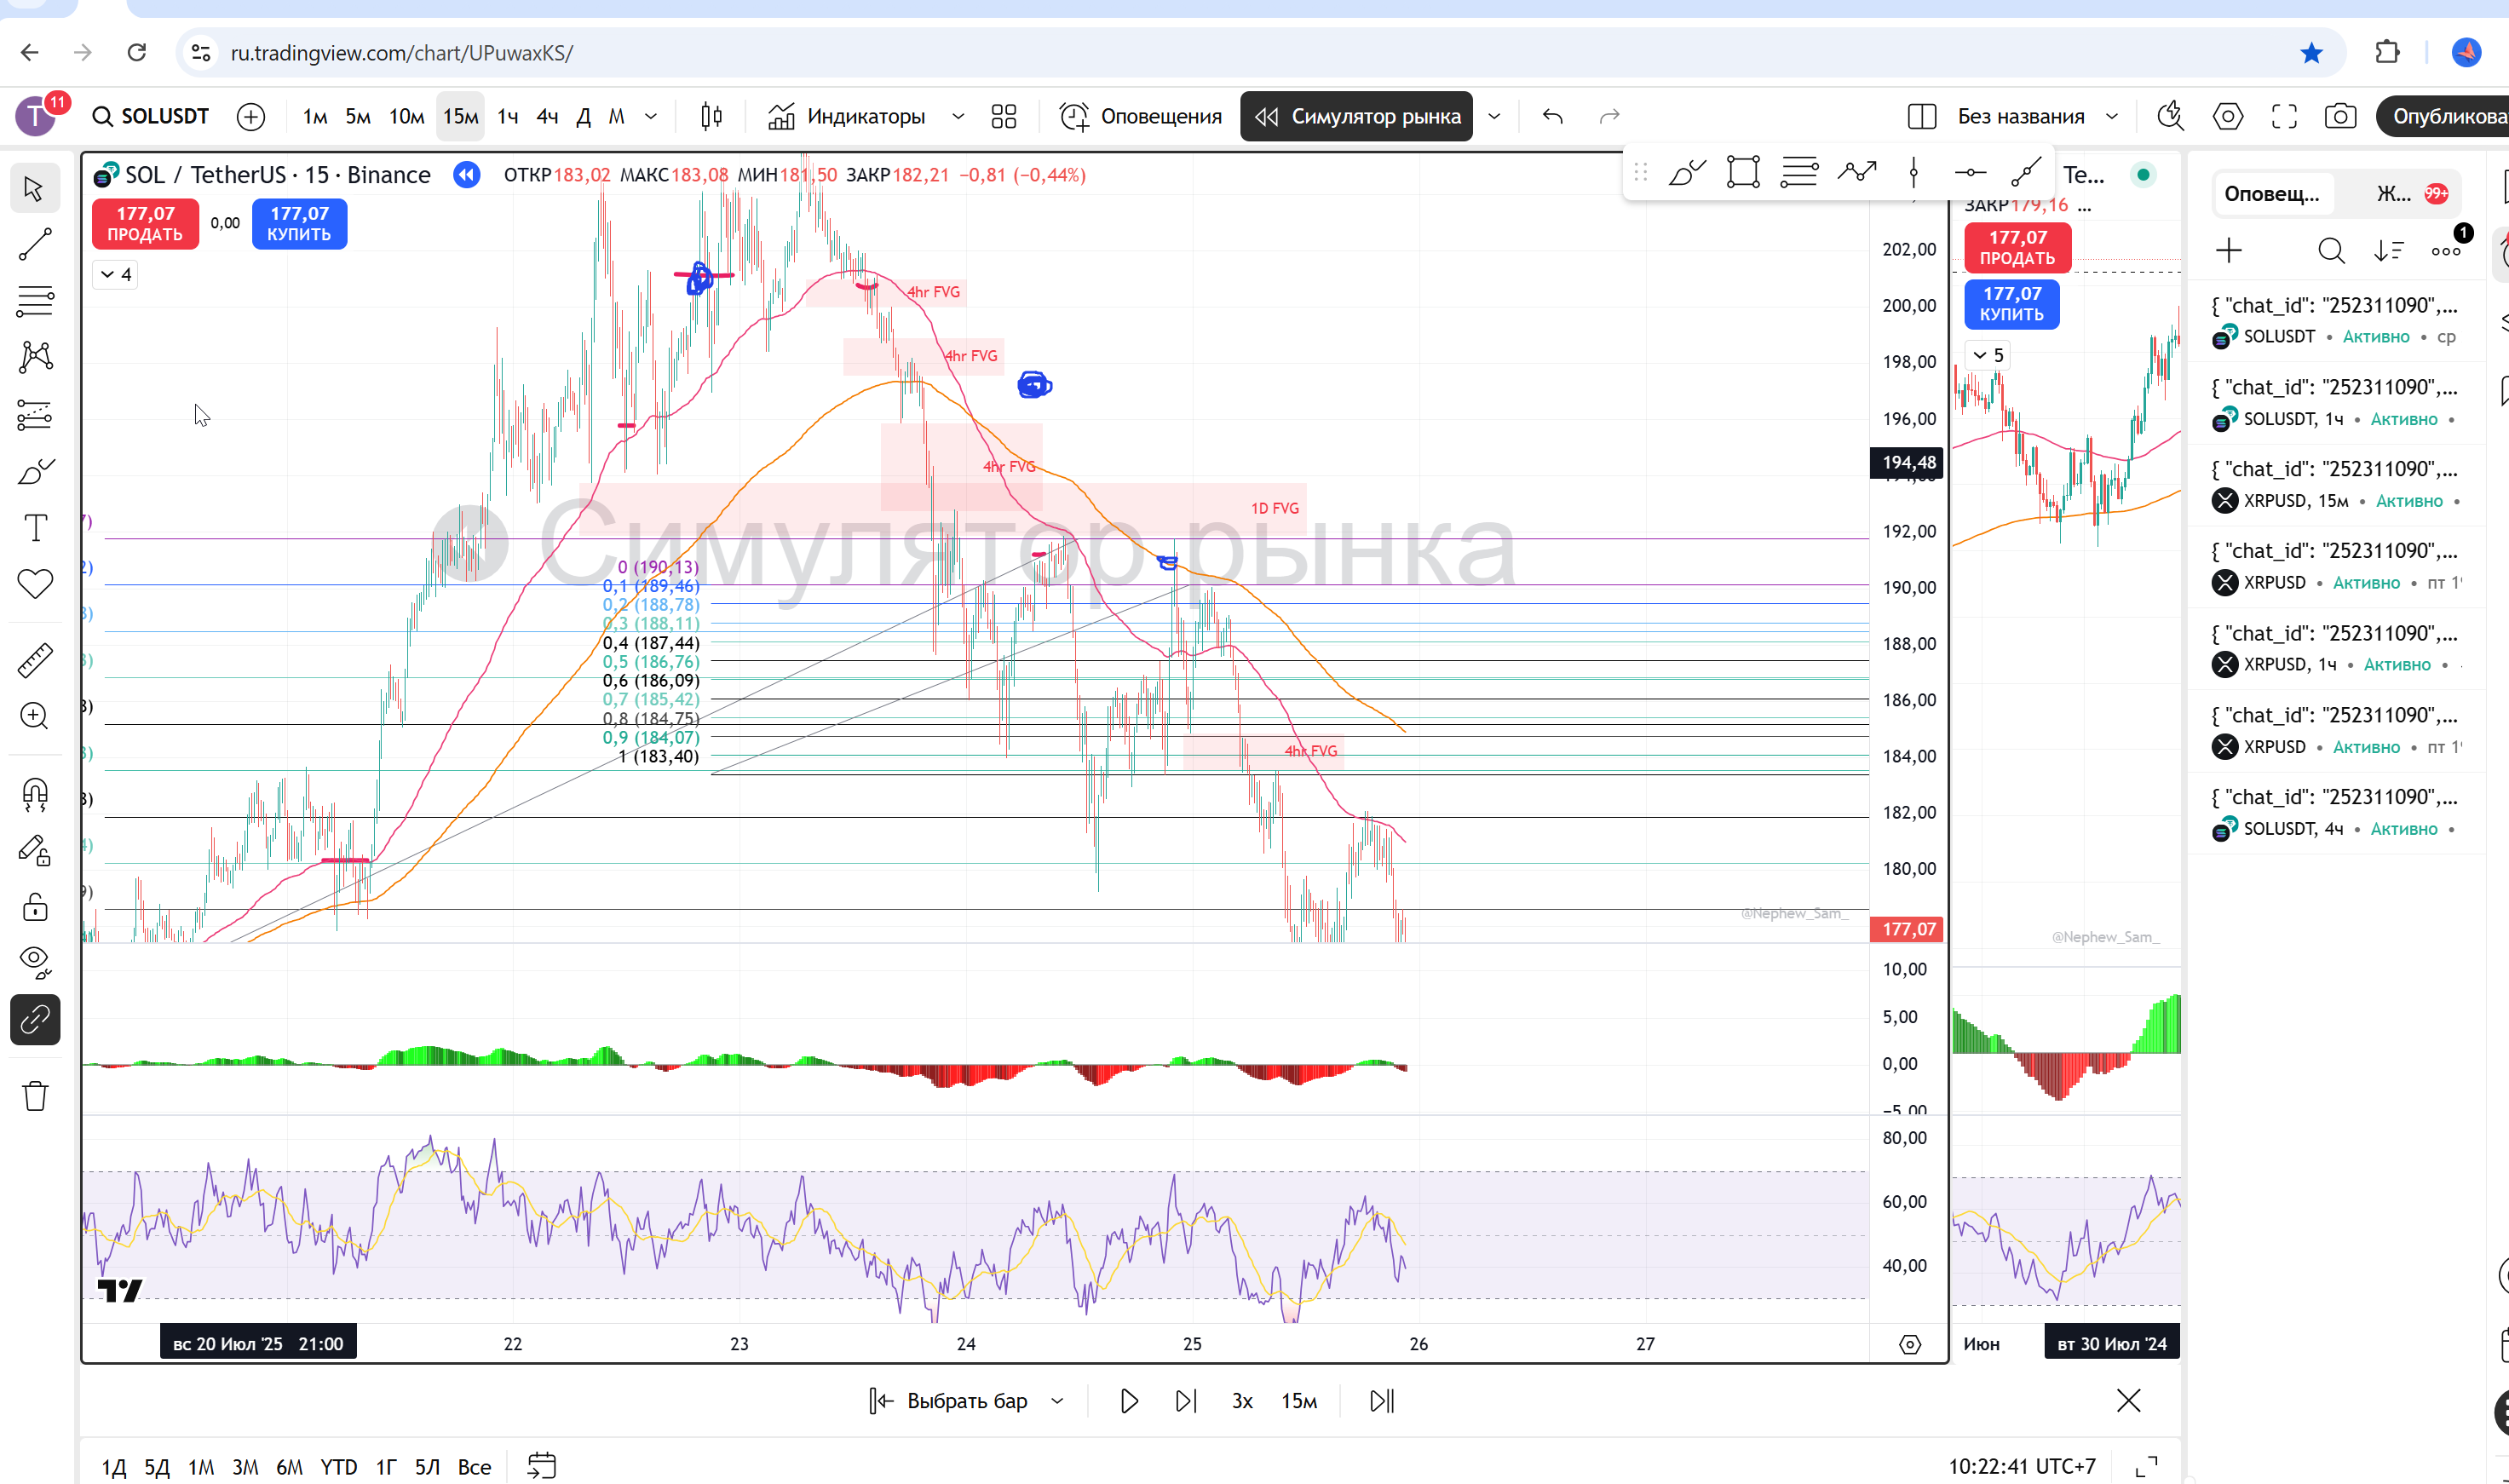The width and height of the screenshot is (2509, 1484).
Task: Open the Оповещ... alerts tab
Action: point(2271,194)
